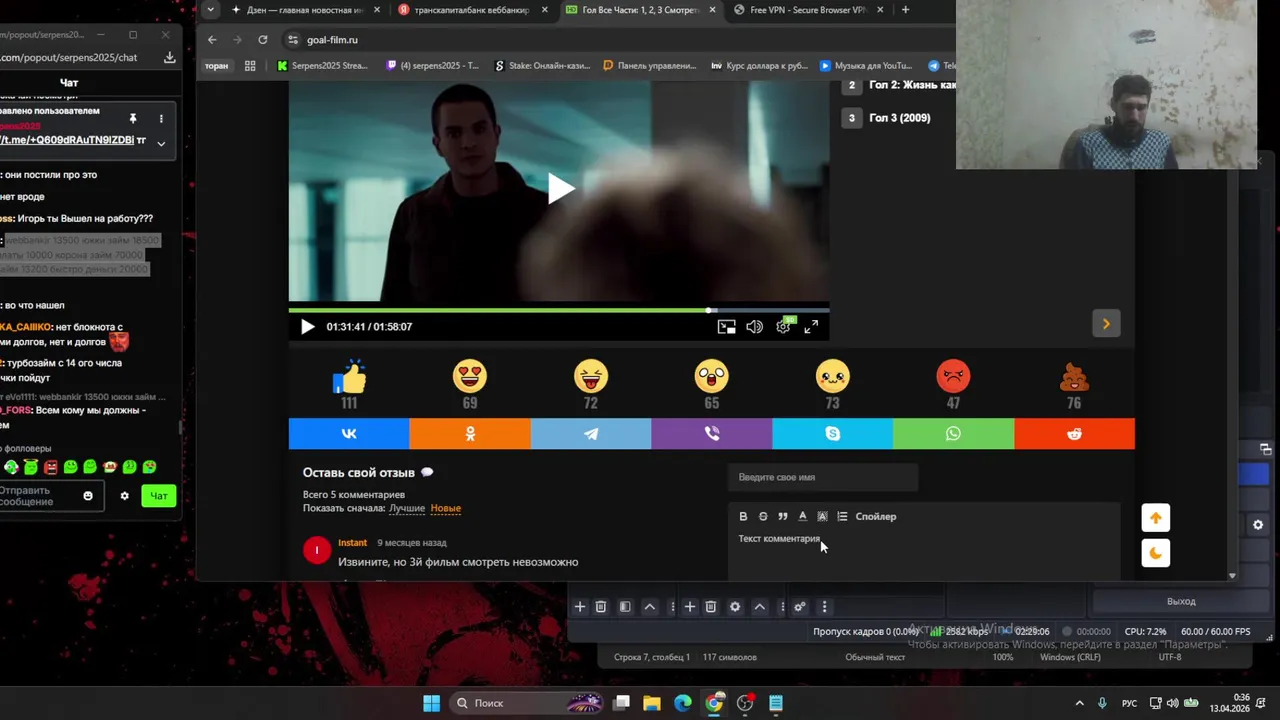Share the page via VK
1280x720 pixels.
point(349,434)
